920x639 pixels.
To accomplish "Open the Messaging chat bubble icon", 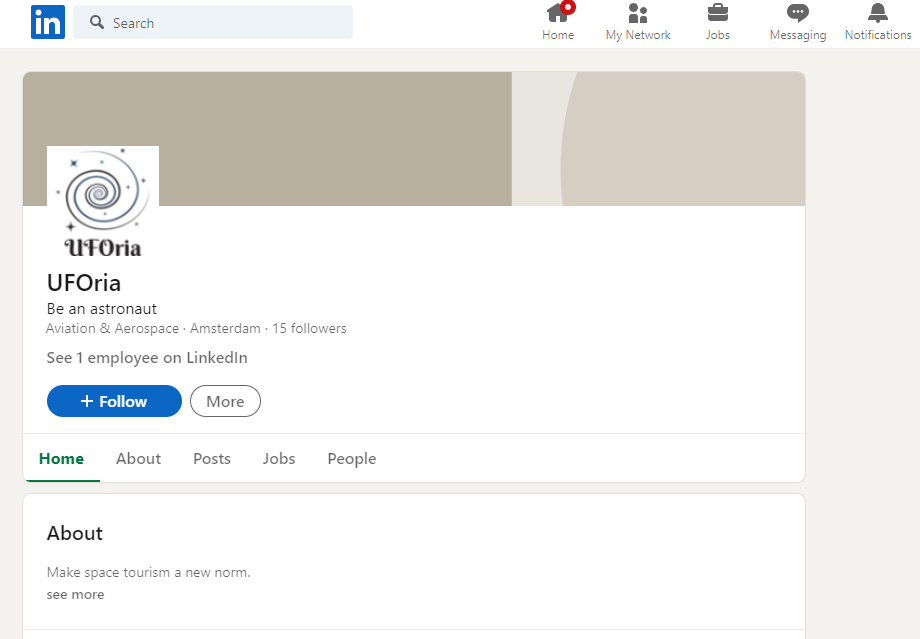I will 797,12.
